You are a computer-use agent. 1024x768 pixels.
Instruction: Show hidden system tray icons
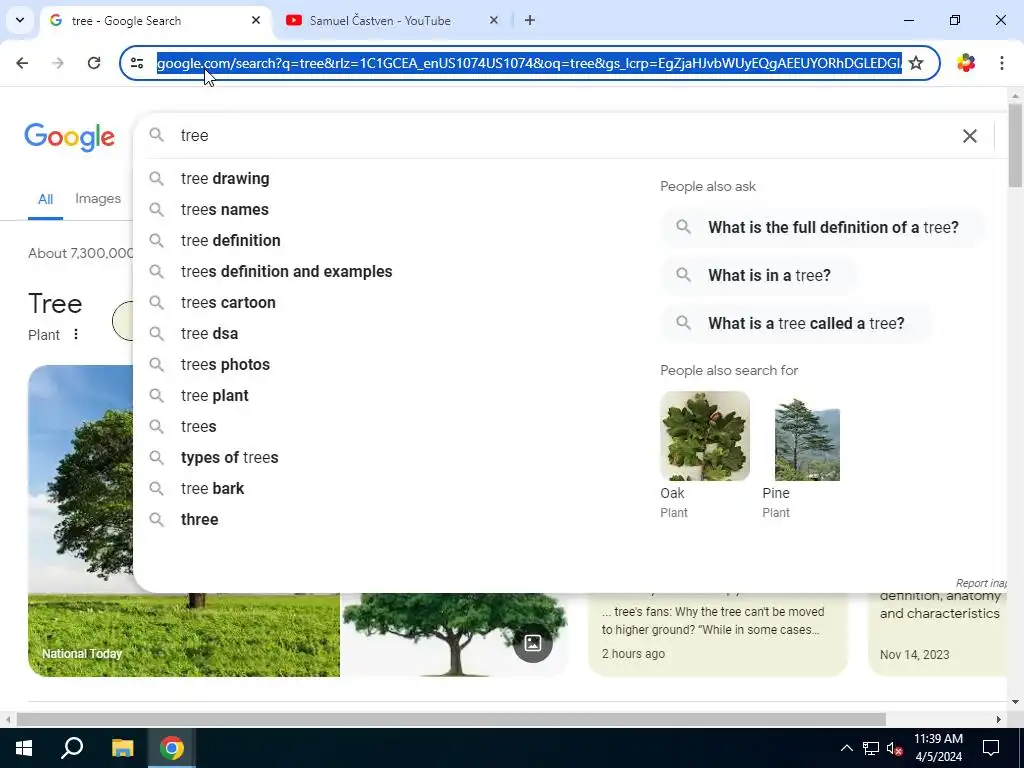[x=846, y=748]
